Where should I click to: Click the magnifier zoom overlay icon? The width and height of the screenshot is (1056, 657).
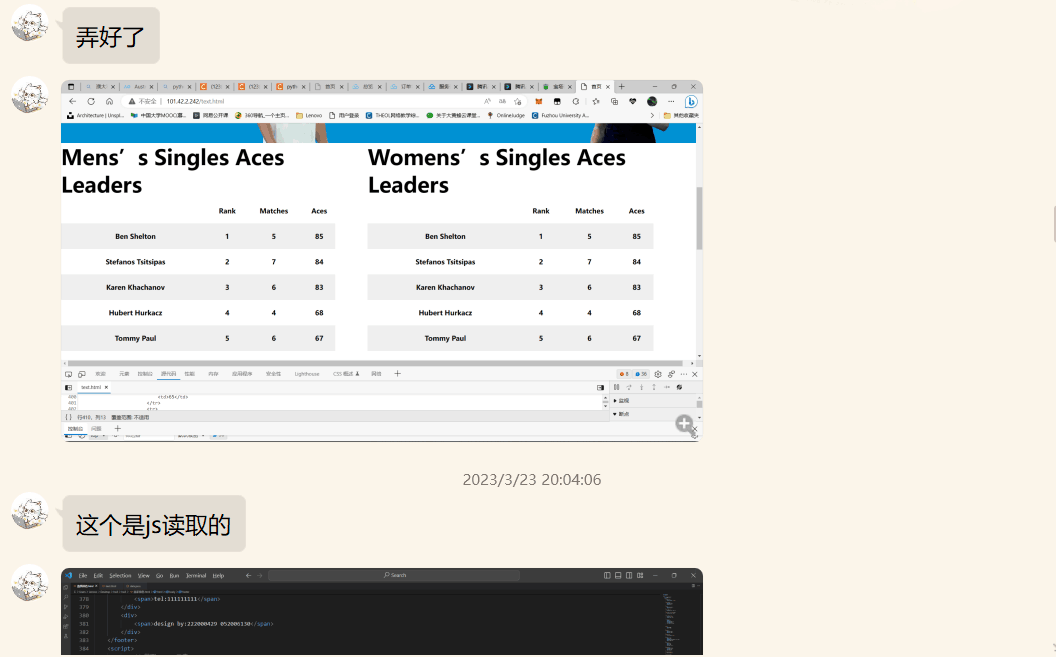(x=684, y=423)
